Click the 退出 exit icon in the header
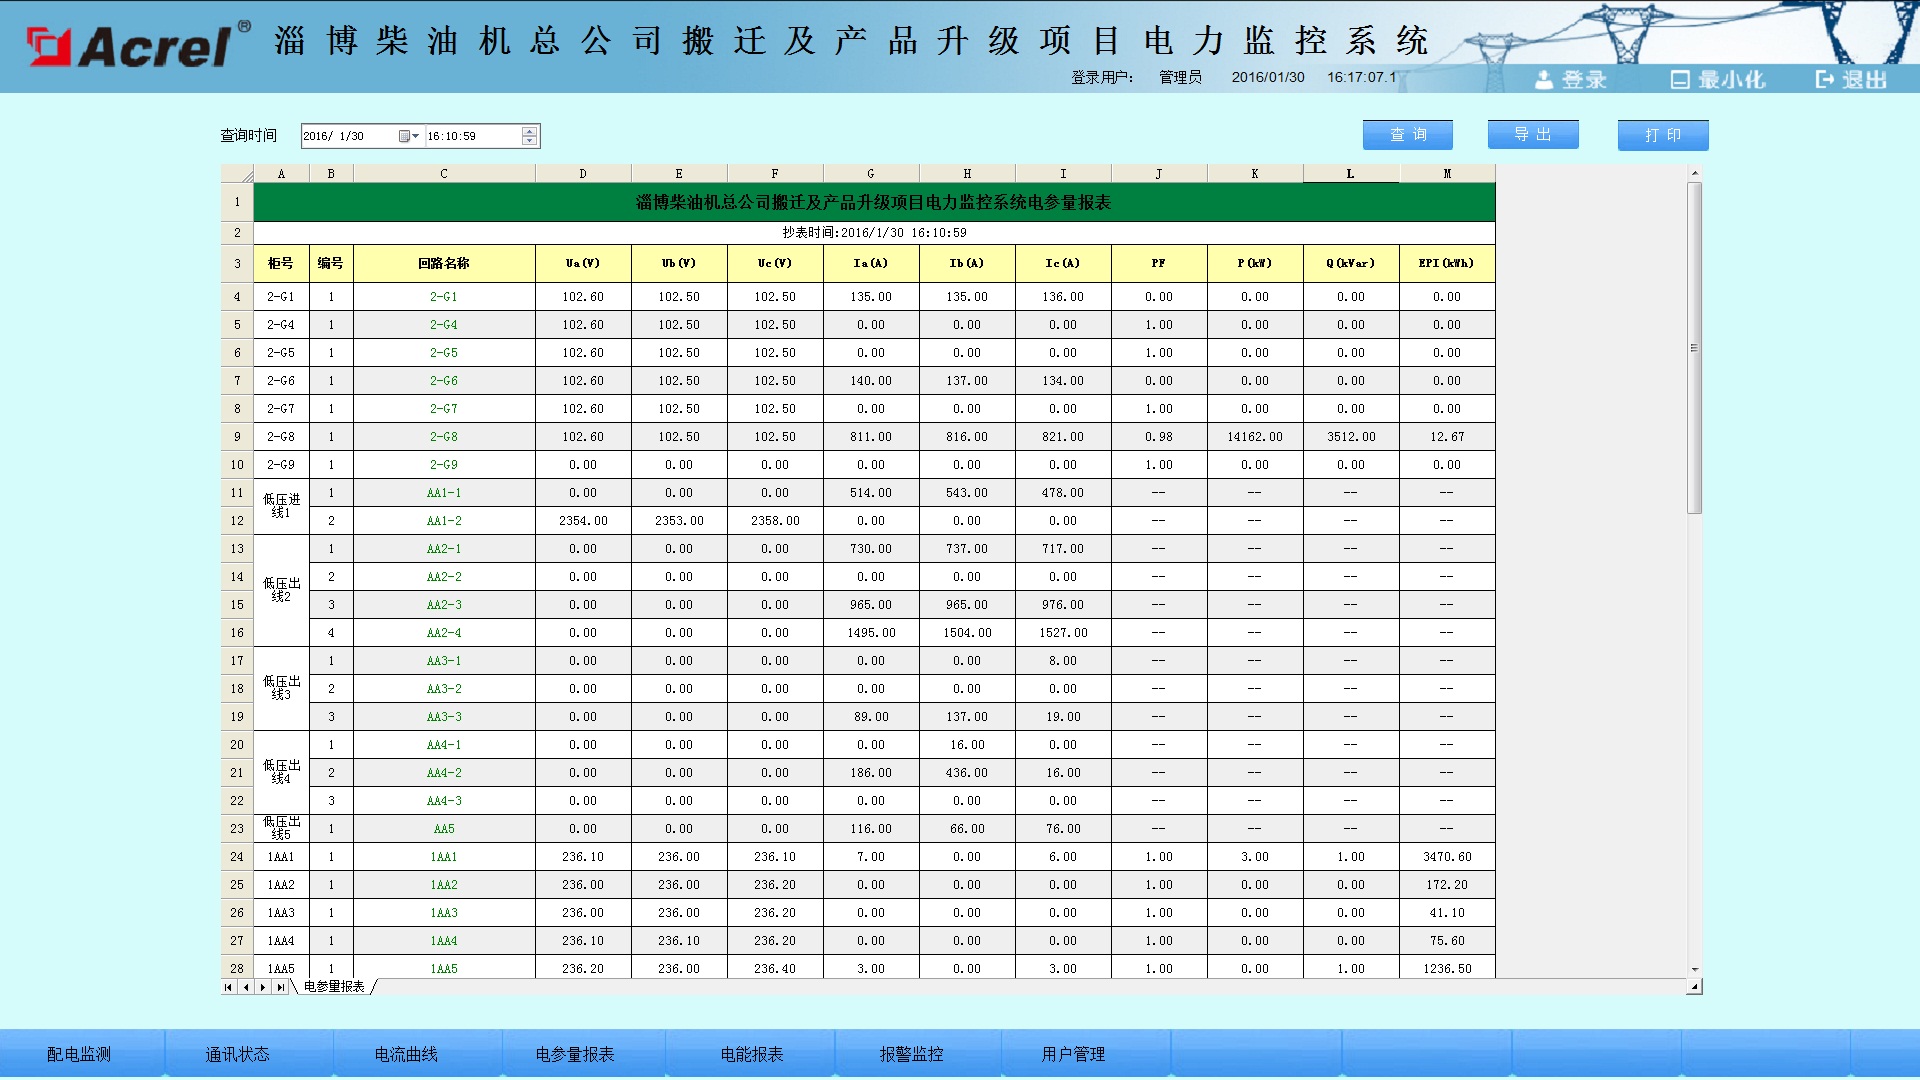 click(x=1825, y=80)
